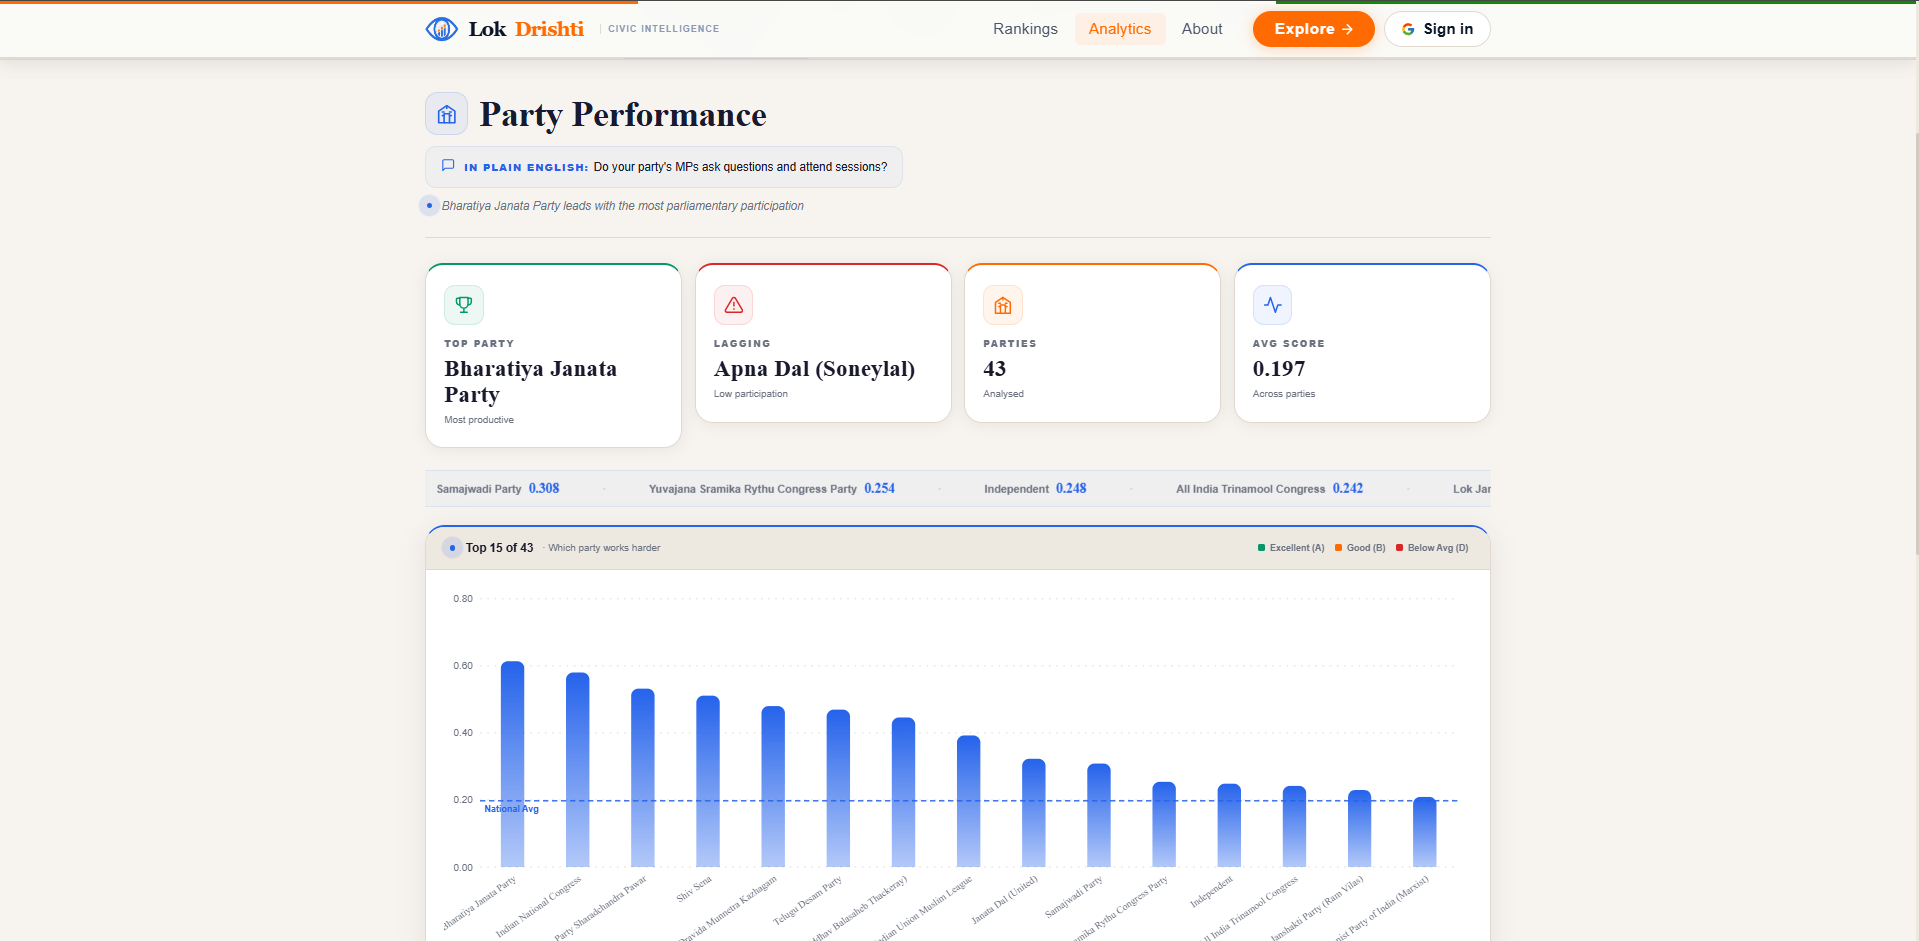Toggle the Good (B) legend item
The height and width of the screenshot is (941, 1919).
click(x=1360, y=547)
